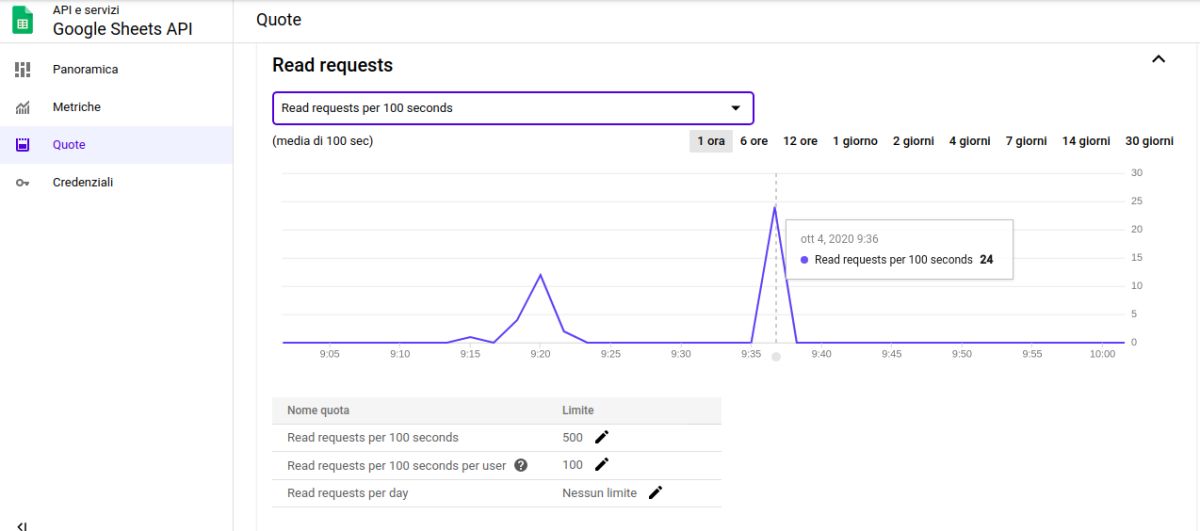Click the Panoramica dashboard icon
Image resolution: width=1200 pixels, height=531 pixels.
click(x=23, y=69)
